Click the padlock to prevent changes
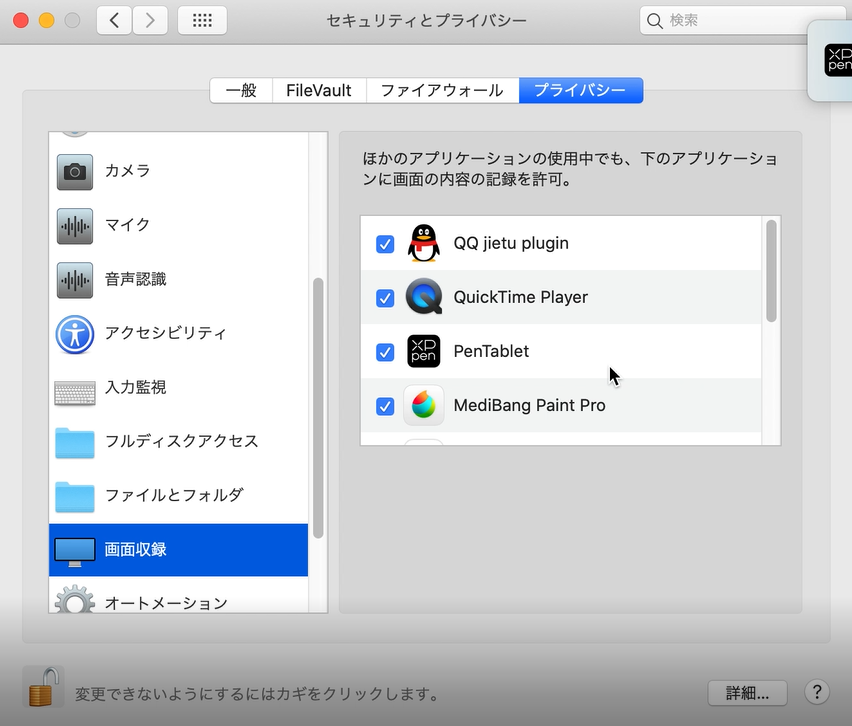The width and height of the screenshot is (852, 726). tap(43, 687)
